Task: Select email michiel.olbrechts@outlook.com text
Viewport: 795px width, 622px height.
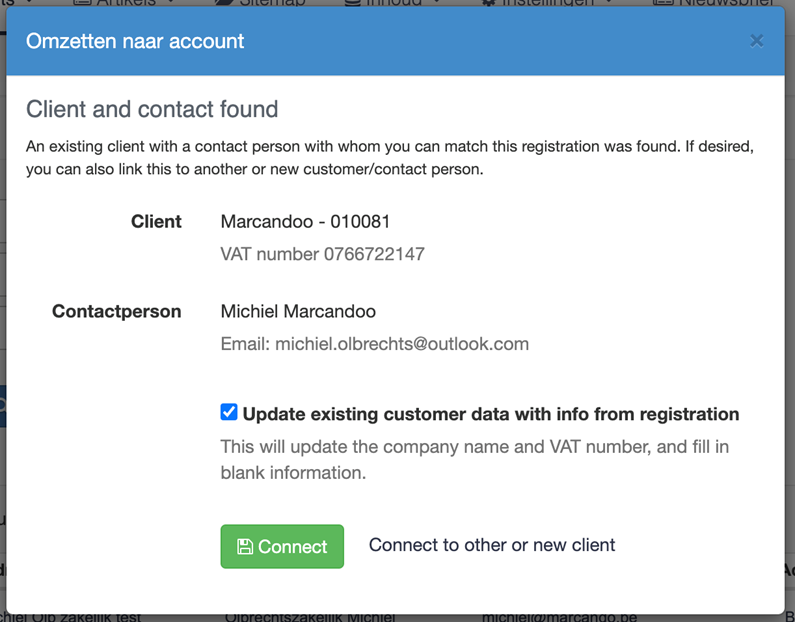Action: pos(375,344)
